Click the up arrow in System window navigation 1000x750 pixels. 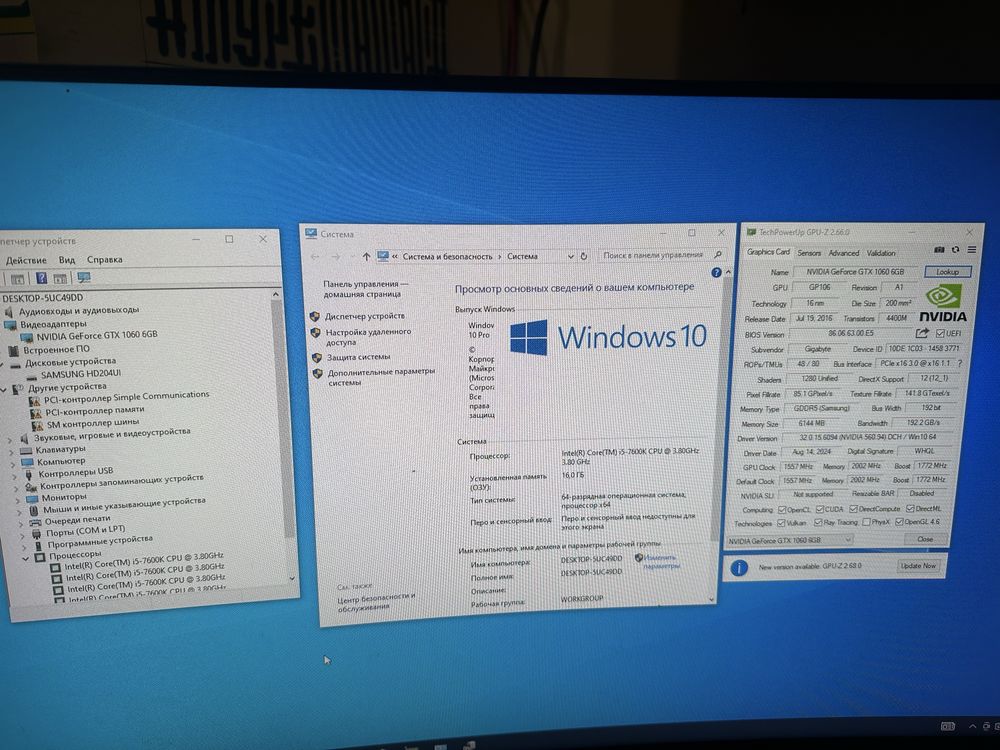366,256
